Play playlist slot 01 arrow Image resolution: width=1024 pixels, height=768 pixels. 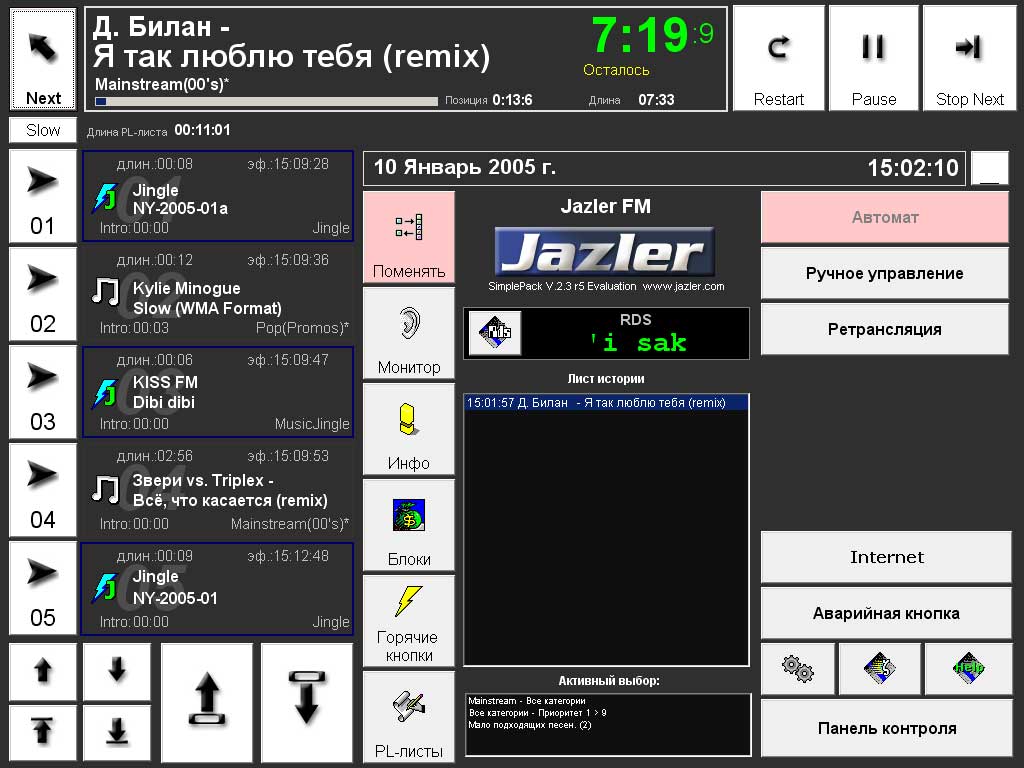[x=43, y=196]
